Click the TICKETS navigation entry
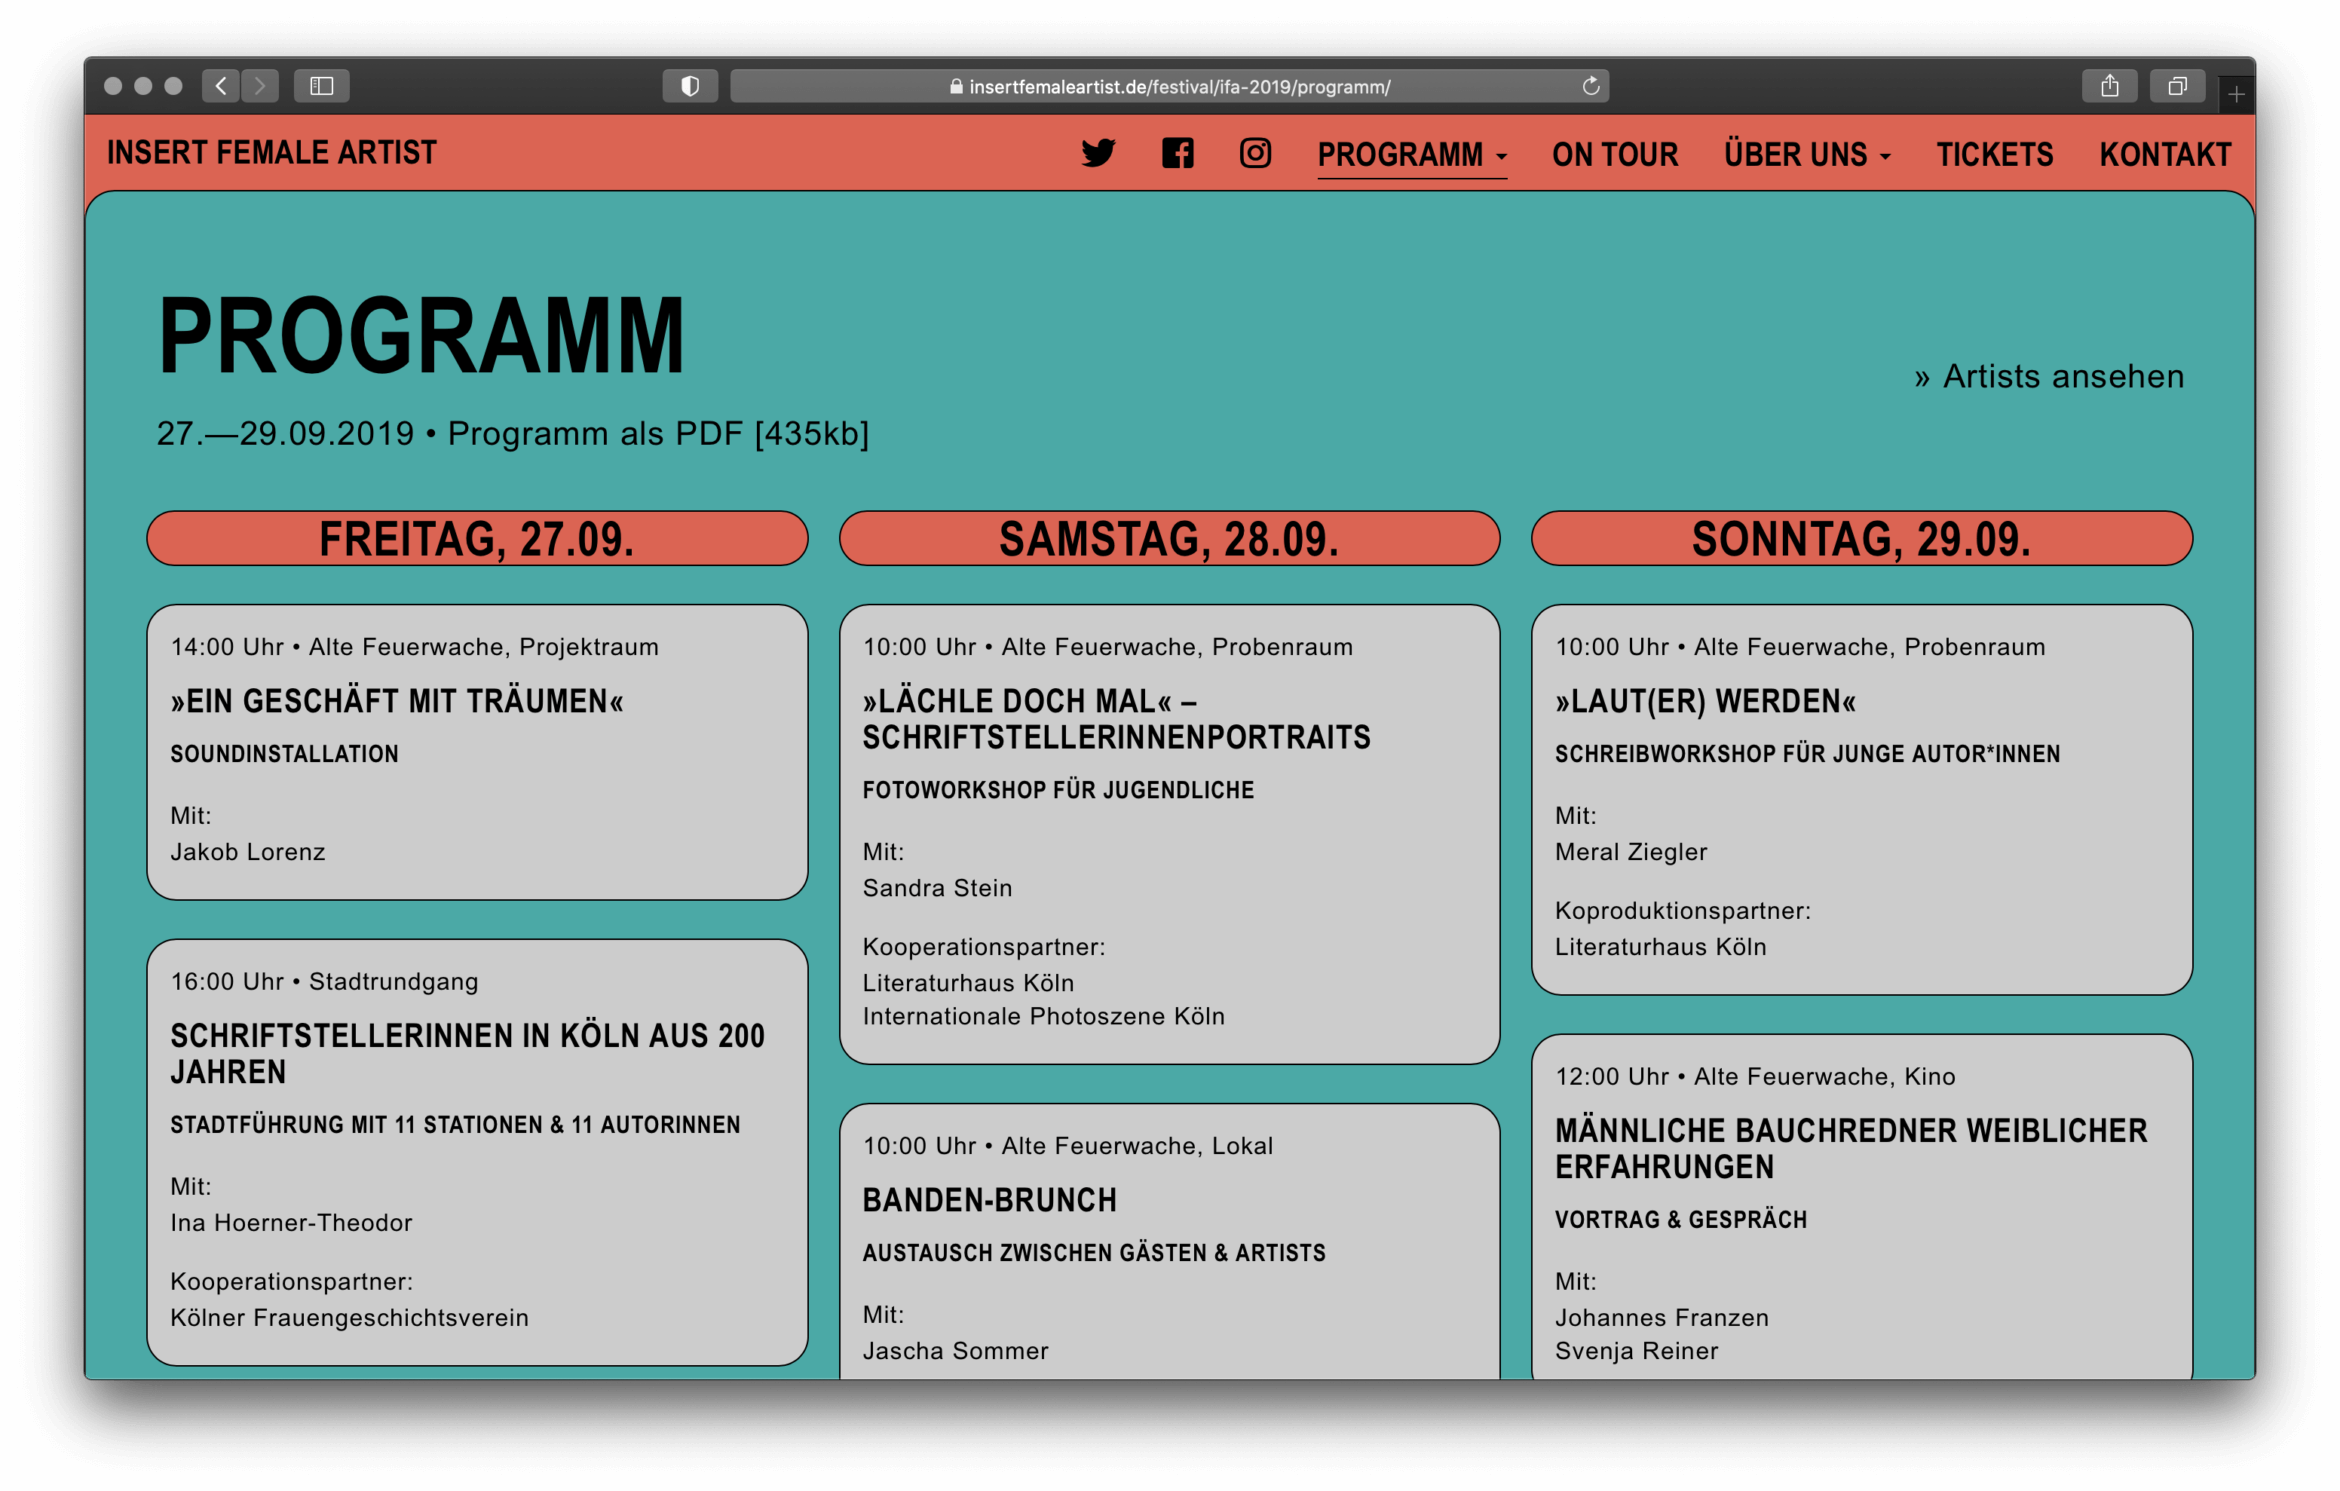Image resolution: width=2340 pixels, height=1491 pixels. pos(1995,156)
